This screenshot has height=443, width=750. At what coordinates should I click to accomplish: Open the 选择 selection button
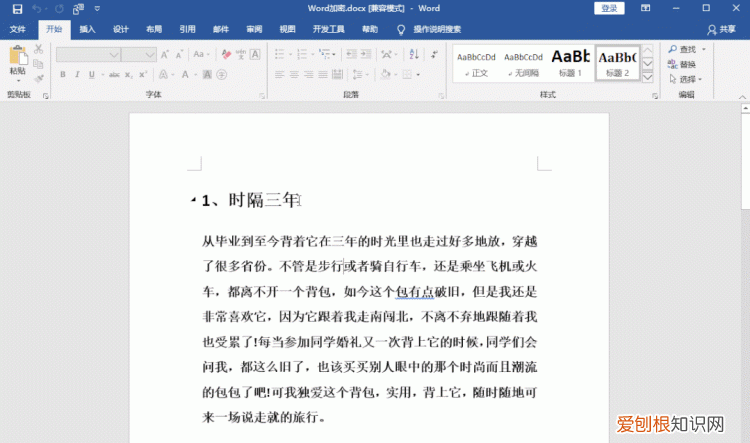coord(685,79)
